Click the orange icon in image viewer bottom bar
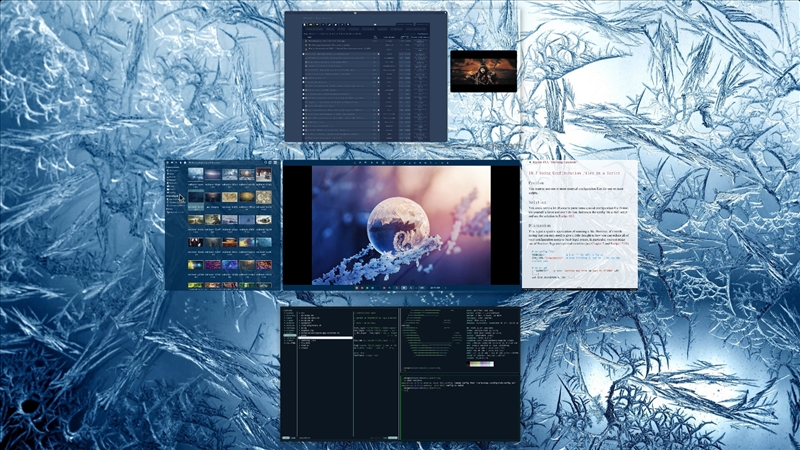This screenshot has height=450, width=800. 357,288
